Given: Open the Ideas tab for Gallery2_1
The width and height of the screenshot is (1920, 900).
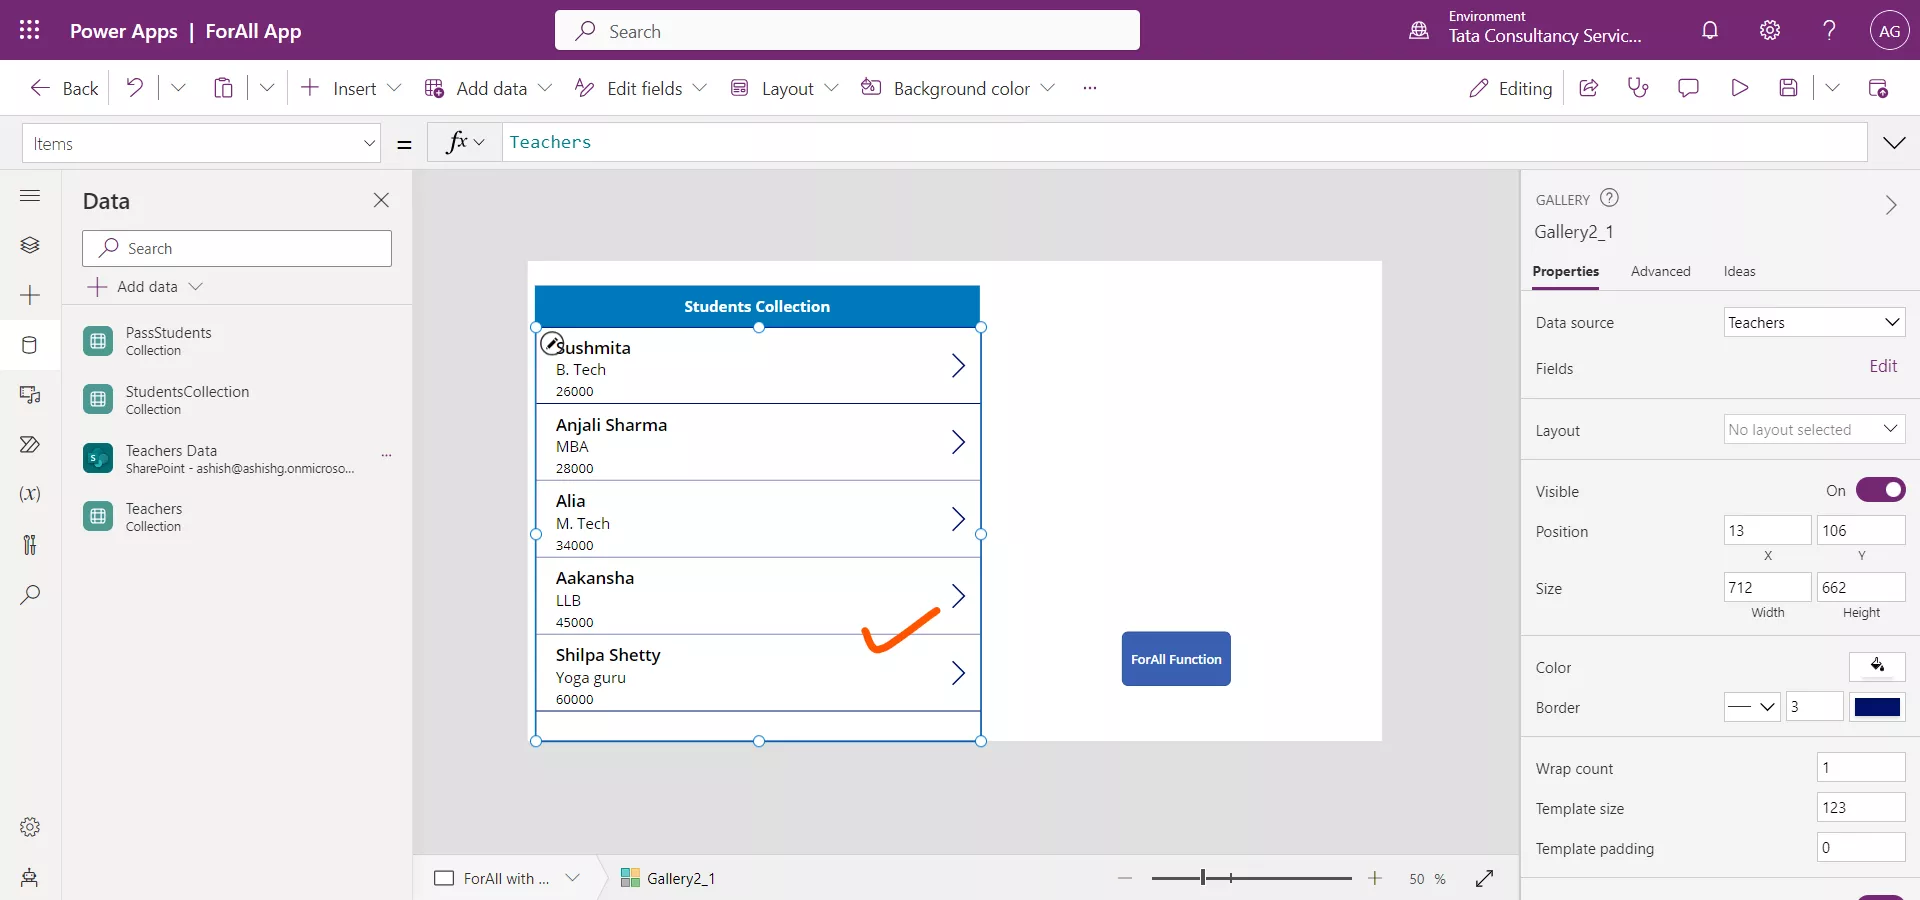Looking at the screenshot, I should point(1740,271).
